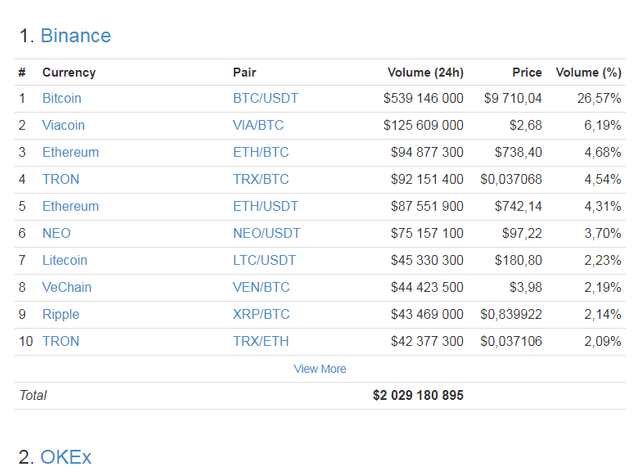Open the NEO currency link
Viewport: 640px width, 475px height.
tap(56, 233)
